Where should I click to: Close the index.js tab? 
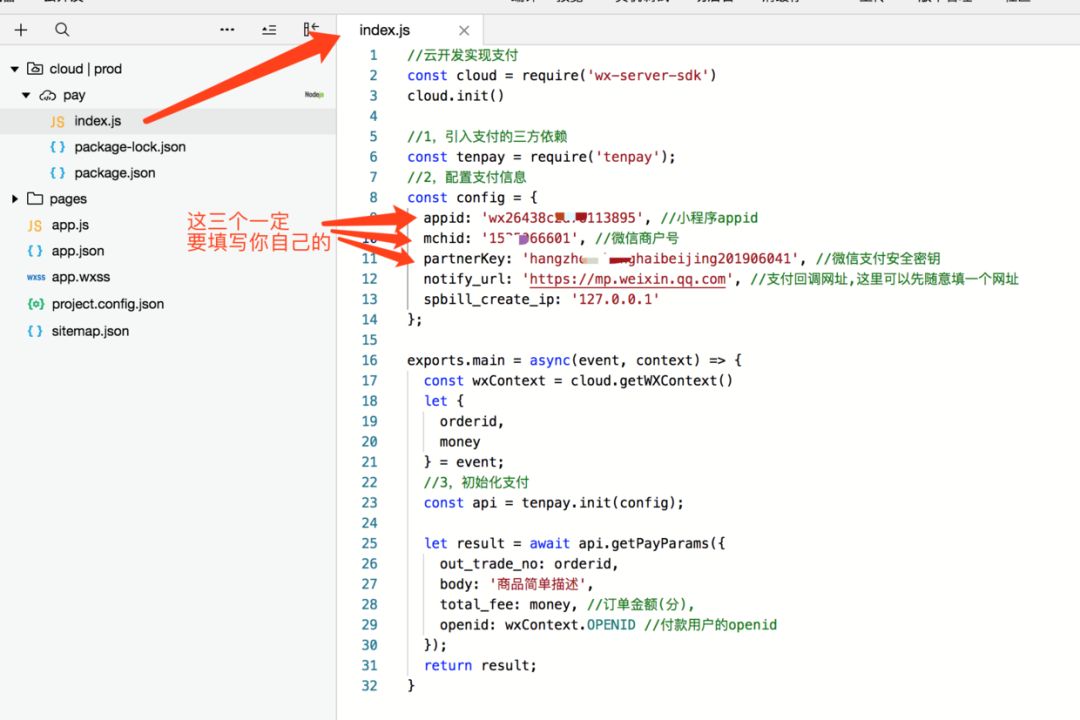pyautogui.click(x=463, y=30)
